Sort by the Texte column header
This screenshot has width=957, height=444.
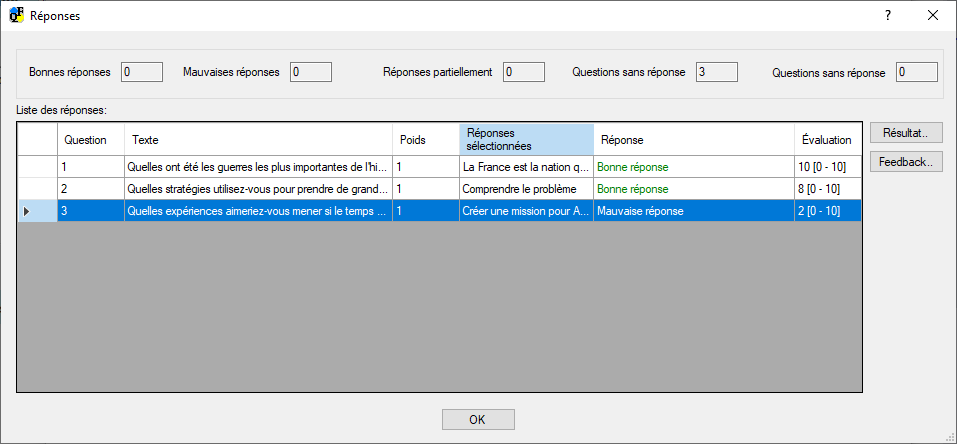click(x=257, y=140)
